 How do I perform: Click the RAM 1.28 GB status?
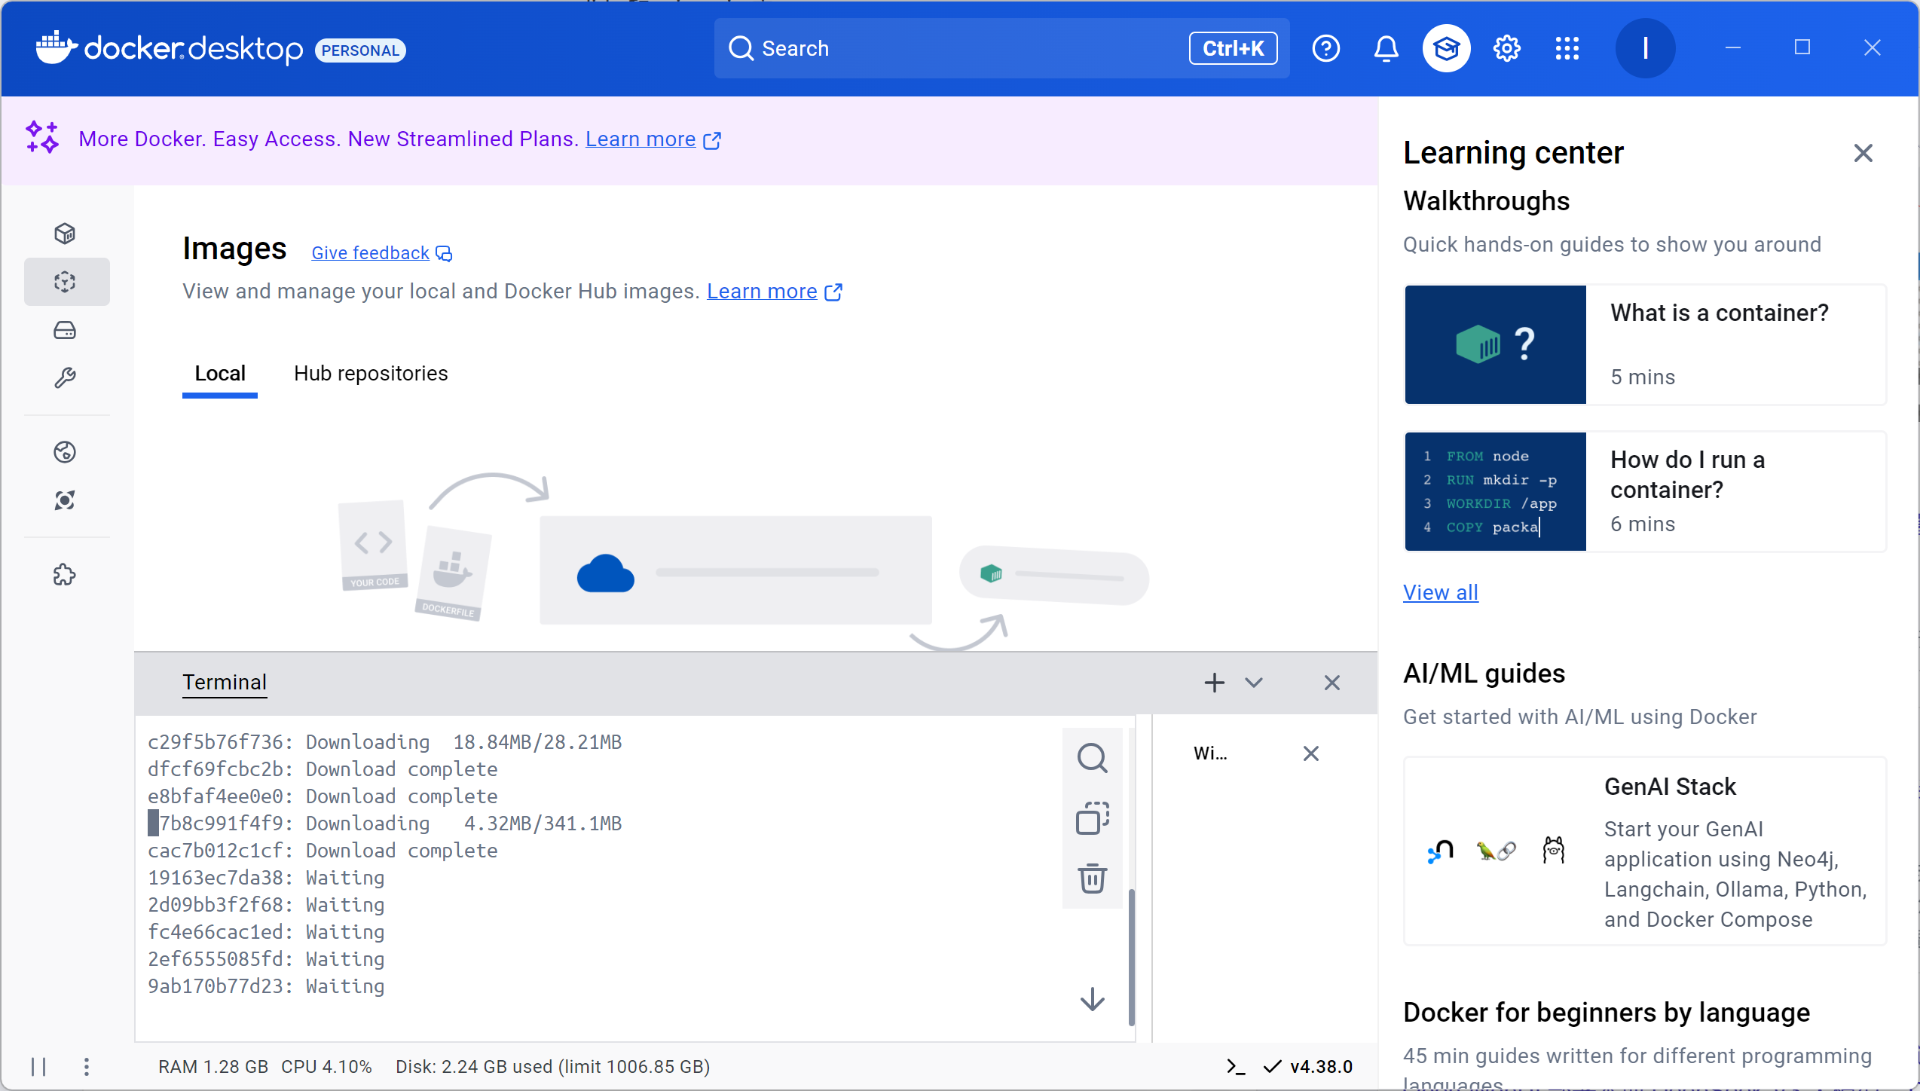tap(213, 1066)
